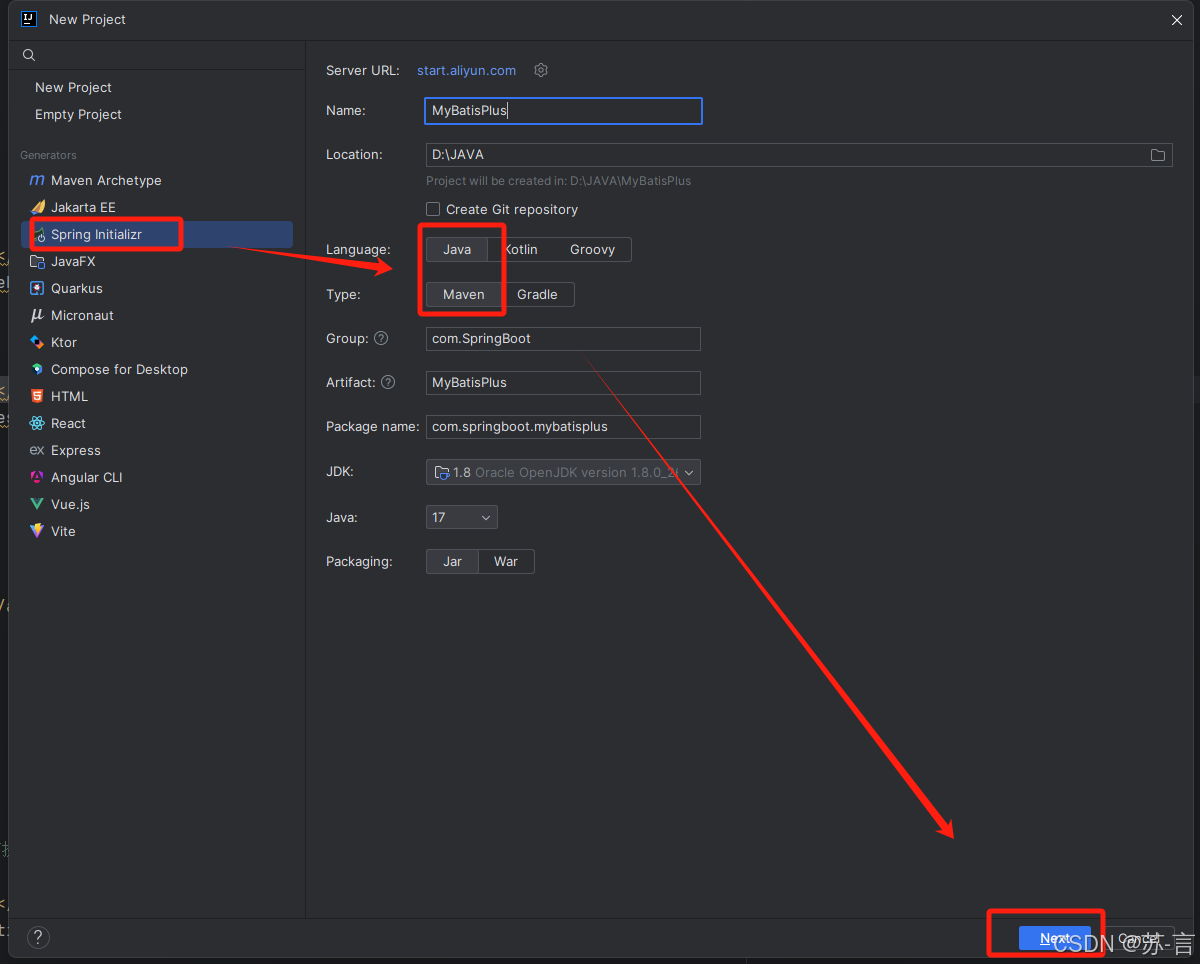Select Empty Project in sidebar
The width and height of the screenshot is (1200, 964).
pos(78,114)
